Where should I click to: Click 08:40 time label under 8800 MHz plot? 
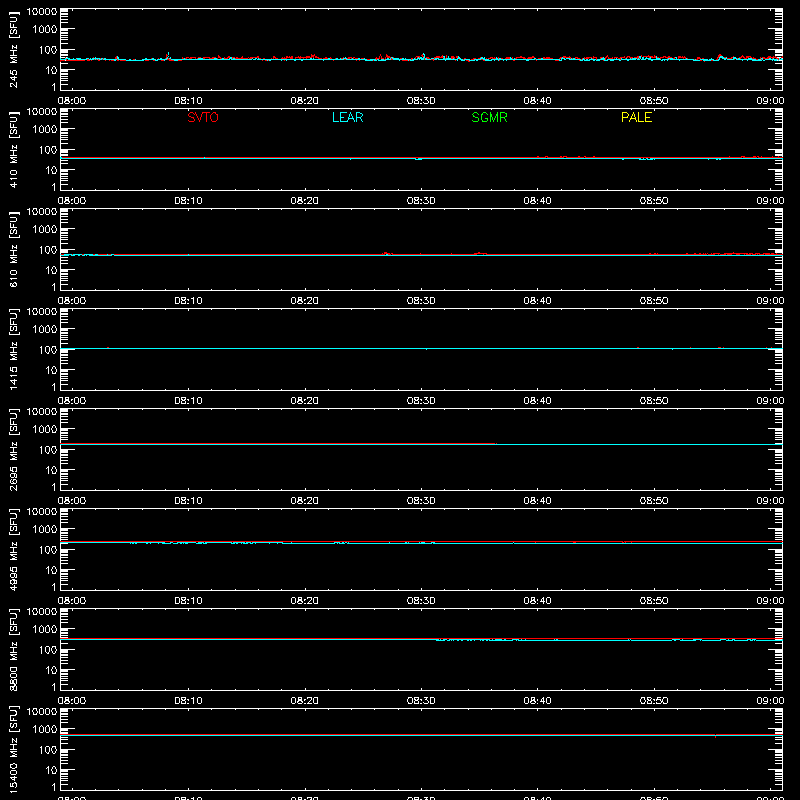tap(537, 701)
